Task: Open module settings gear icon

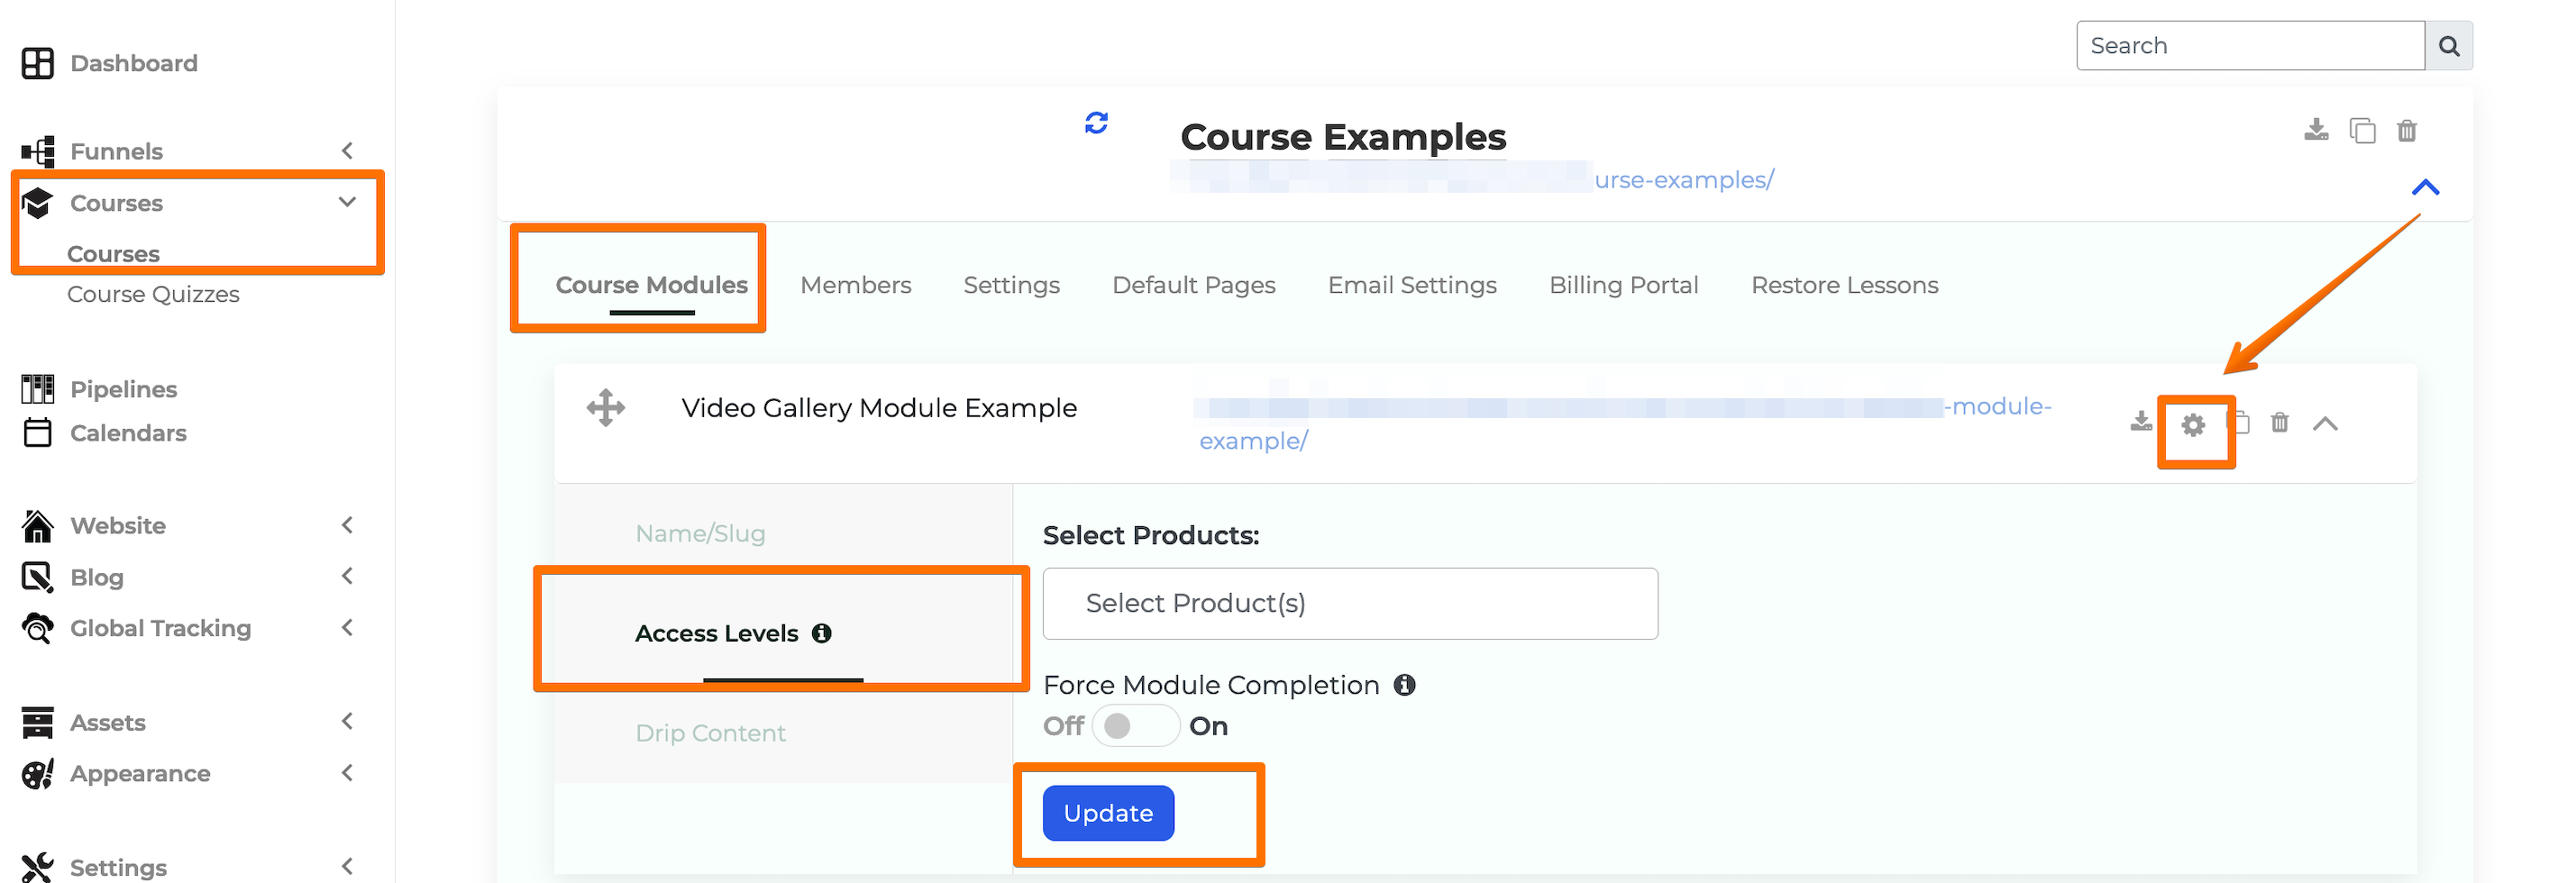Action: [x=2193, y=425]
